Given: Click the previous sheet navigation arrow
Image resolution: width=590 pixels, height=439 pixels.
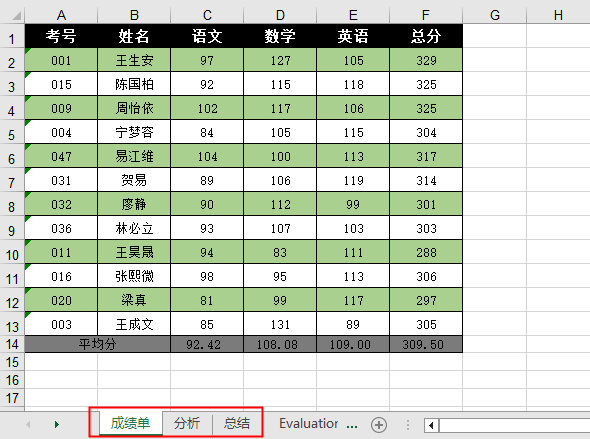Looking at the screenshot, I should [x=28, y=424].
